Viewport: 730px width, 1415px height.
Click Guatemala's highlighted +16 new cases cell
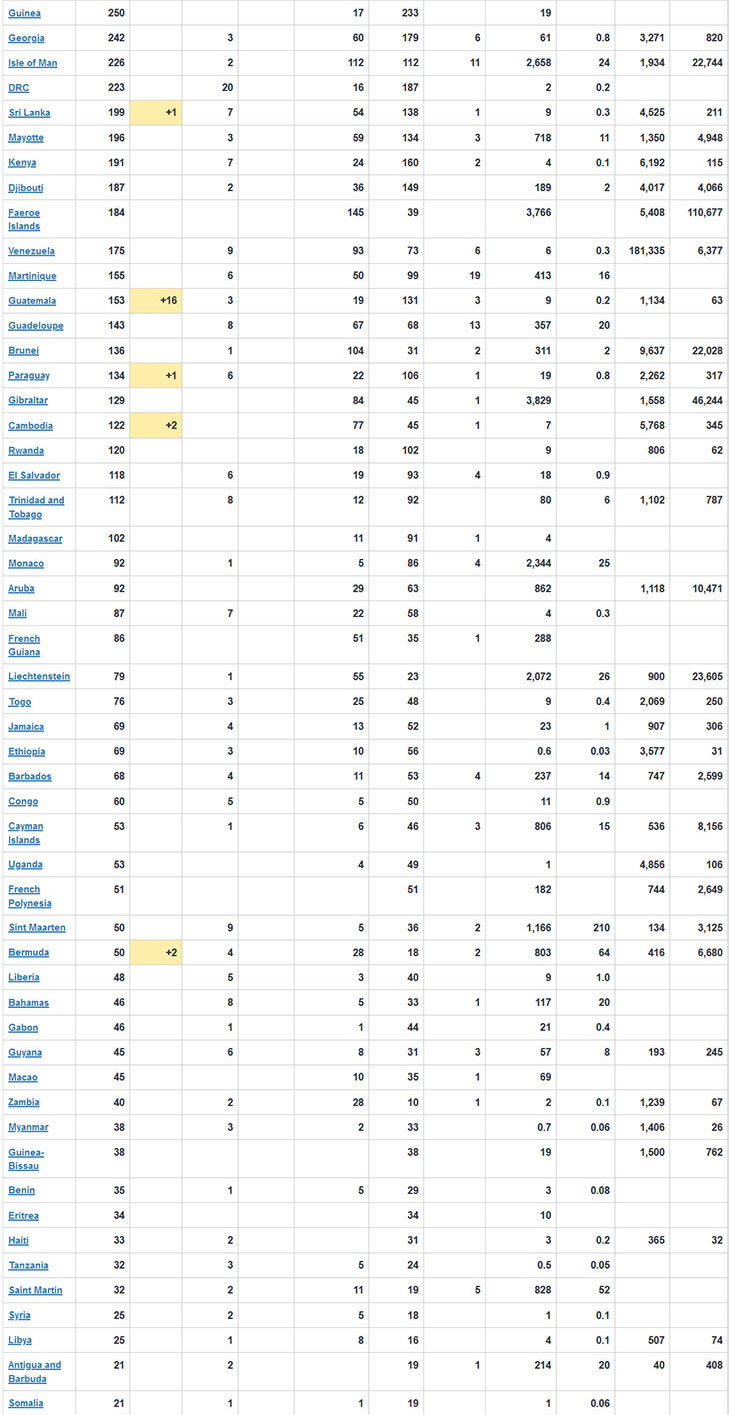pyautogui.click(x=156, y=301)
